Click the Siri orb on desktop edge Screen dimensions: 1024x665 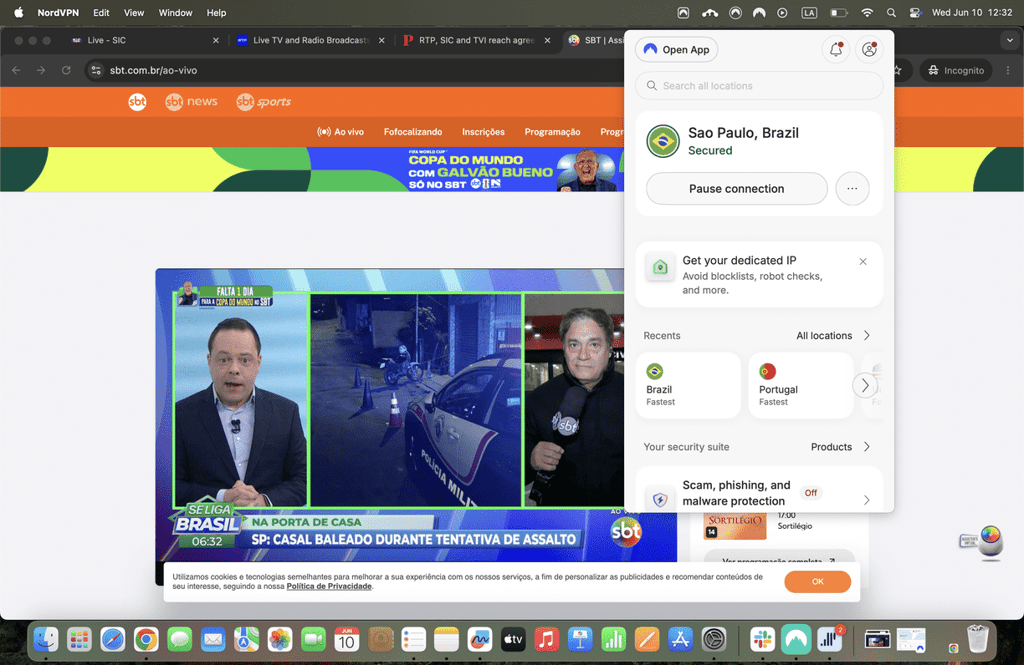pos(991,542)
